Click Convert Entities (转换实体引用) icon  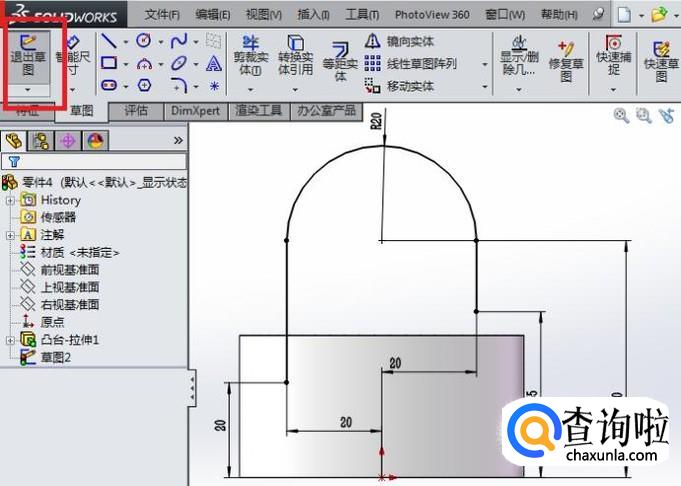pyautogui.click(x=295, y=57)
